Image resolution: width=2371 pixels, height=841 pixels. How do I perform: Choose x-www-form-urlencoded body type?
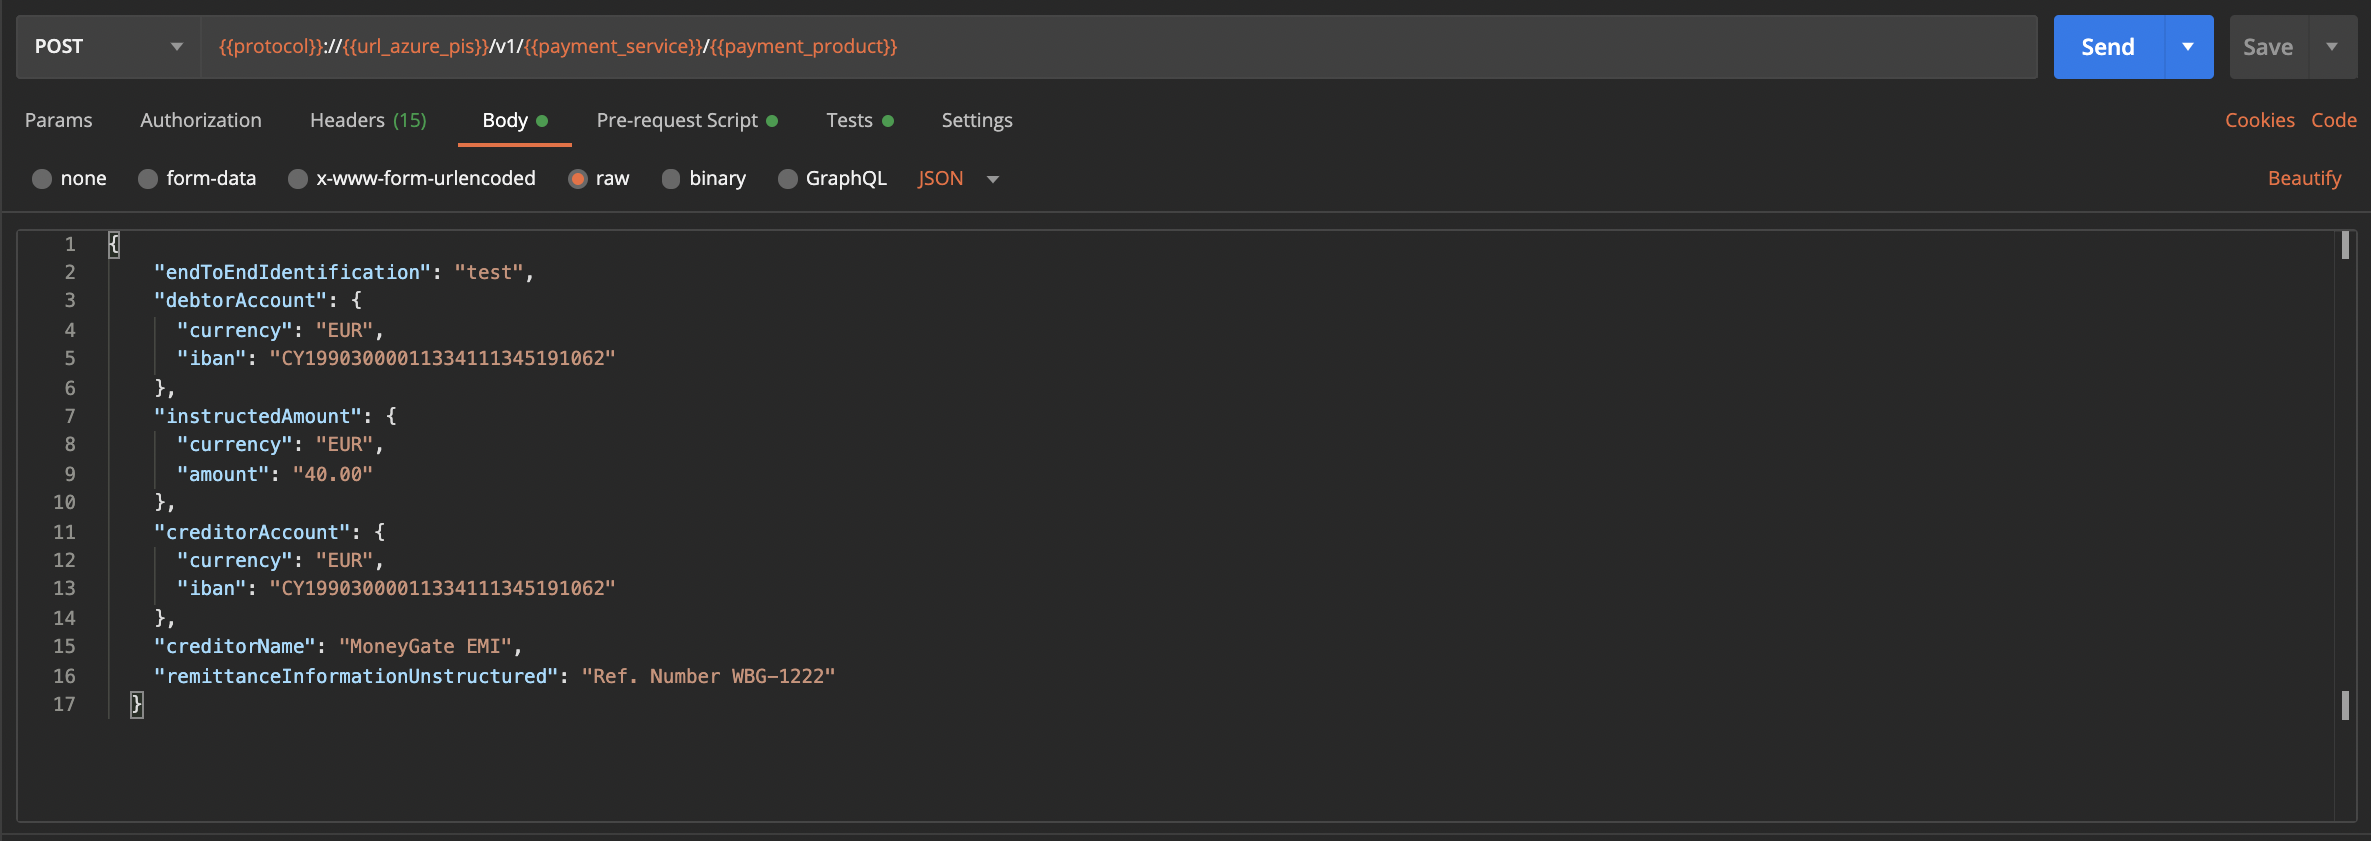point(298,179)
